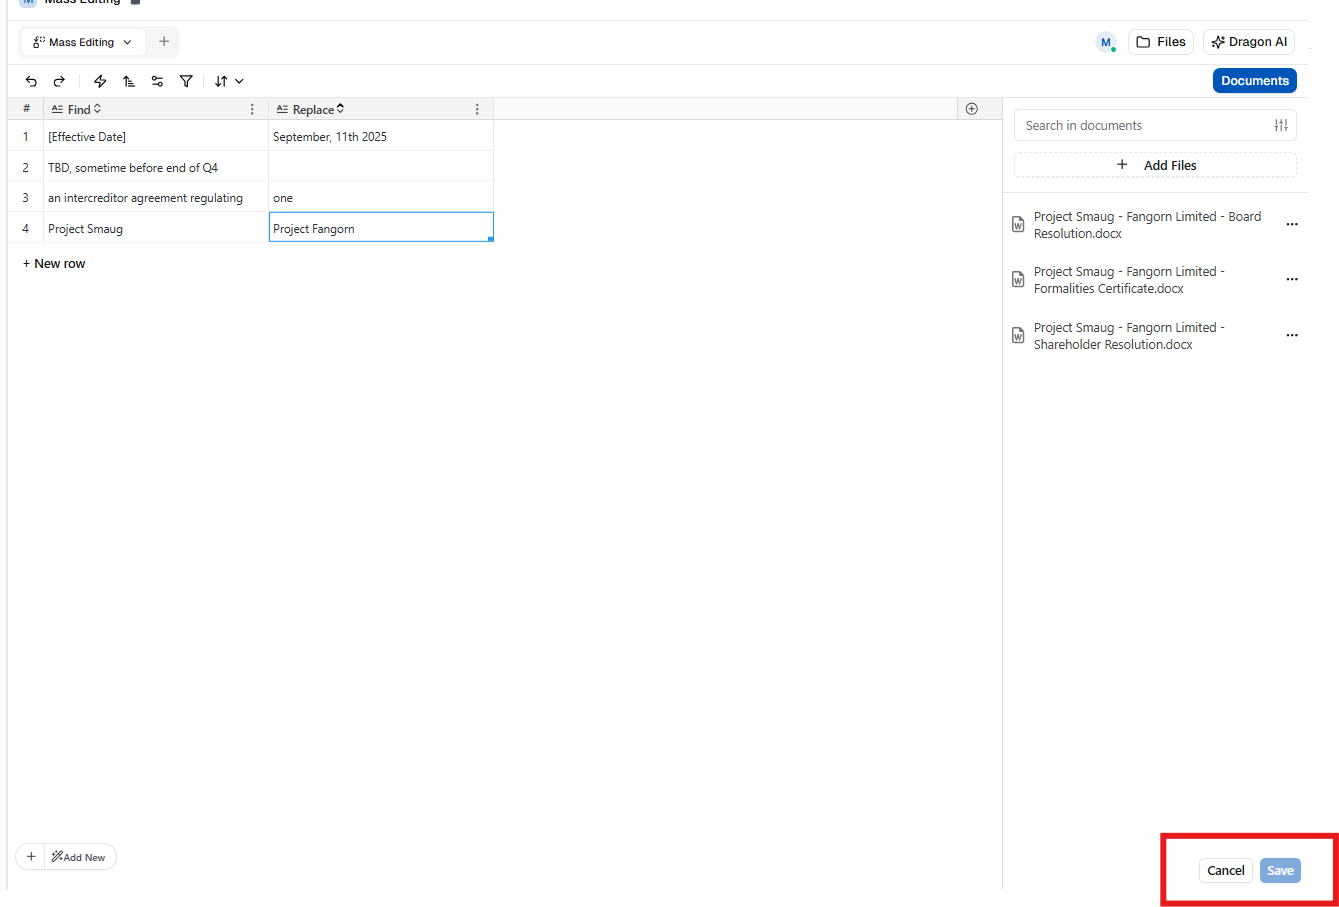This screenshot has width=1339, height=907.
Task: Click the group rows icon in toolbar
Action: (129, 81)
